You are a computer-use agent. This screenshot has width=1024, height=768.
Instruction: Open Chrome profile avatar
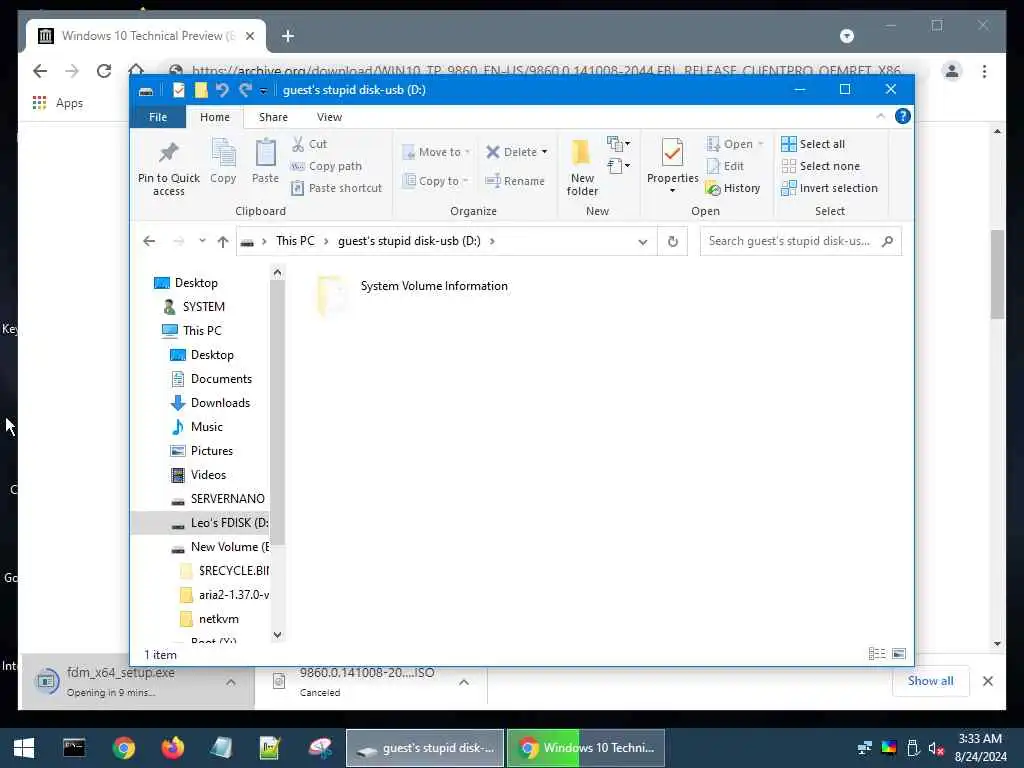pyautogui.click(x=952, y=71)
